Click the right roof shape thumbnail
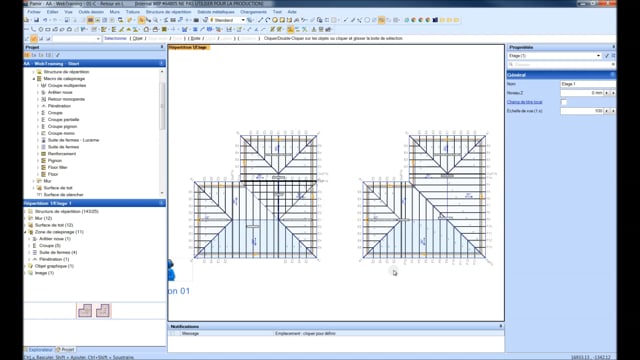 pyautogui.click(x=102, y=311)
